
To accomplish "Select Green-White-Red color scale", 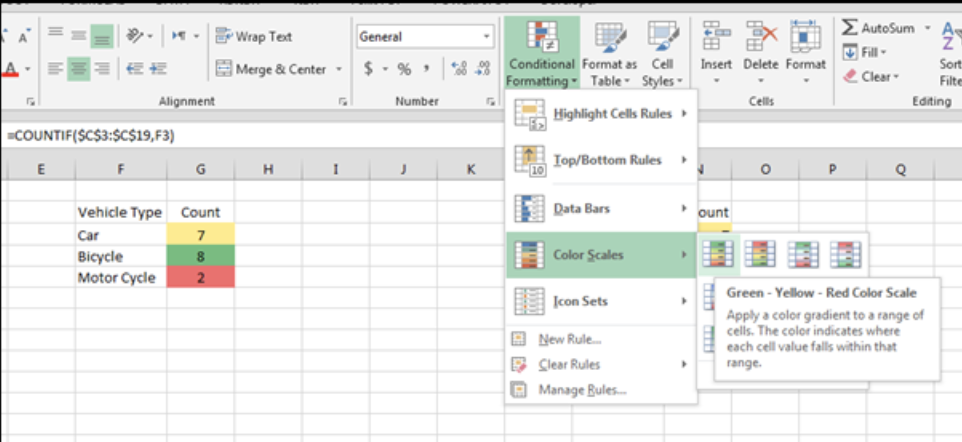I will point(802,254).
